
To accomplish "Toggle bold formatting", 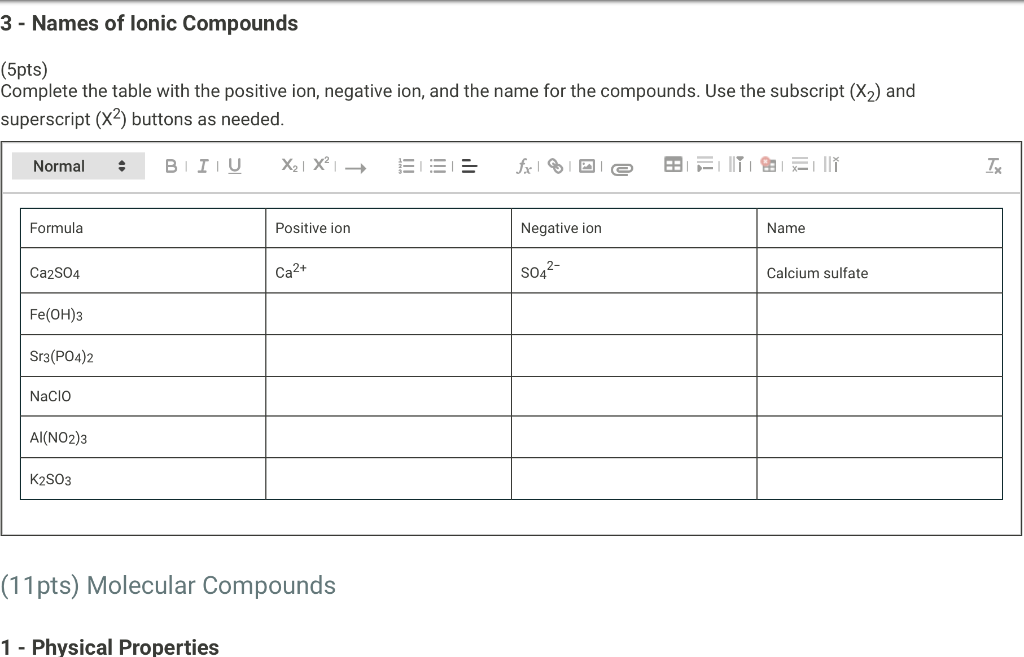I will pos(169,166).
